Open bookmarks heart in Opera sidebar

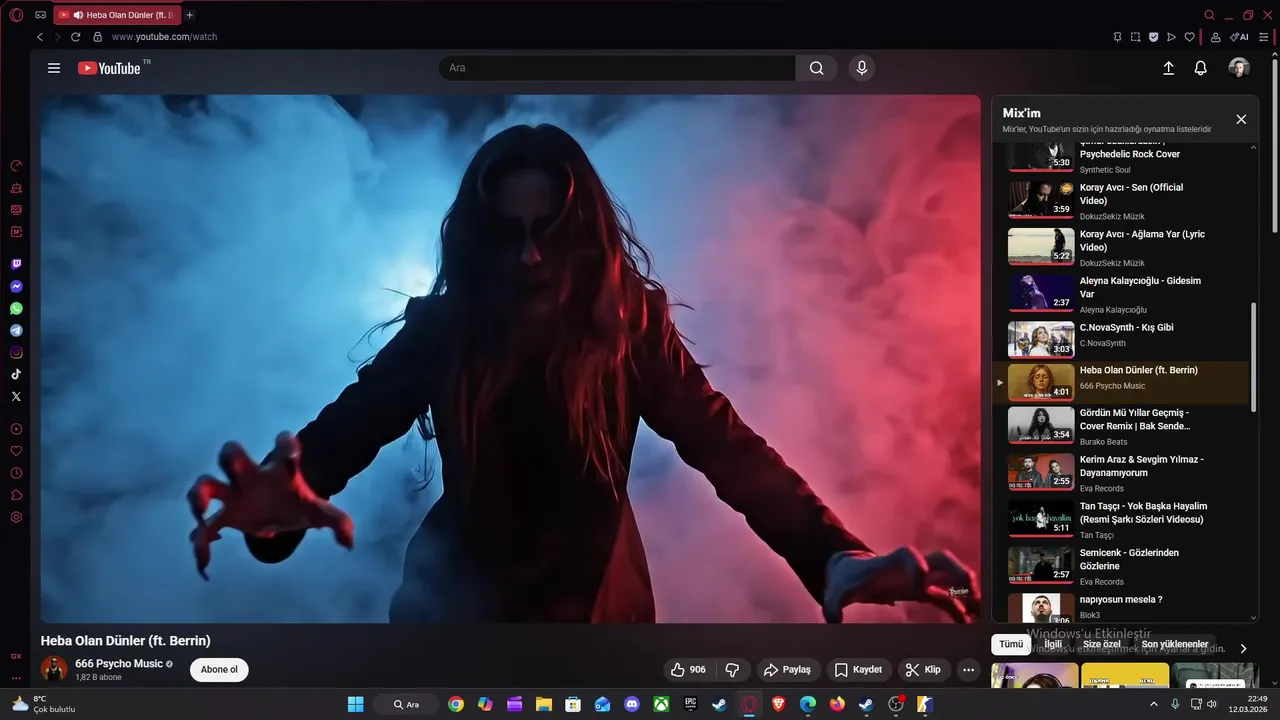(x=16, y=451)
